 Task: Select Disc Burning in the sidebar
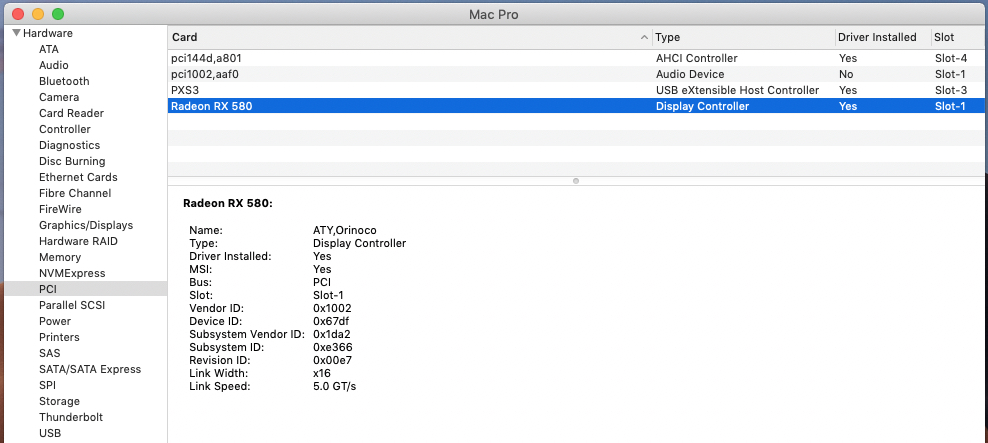[x=72, y=161]
